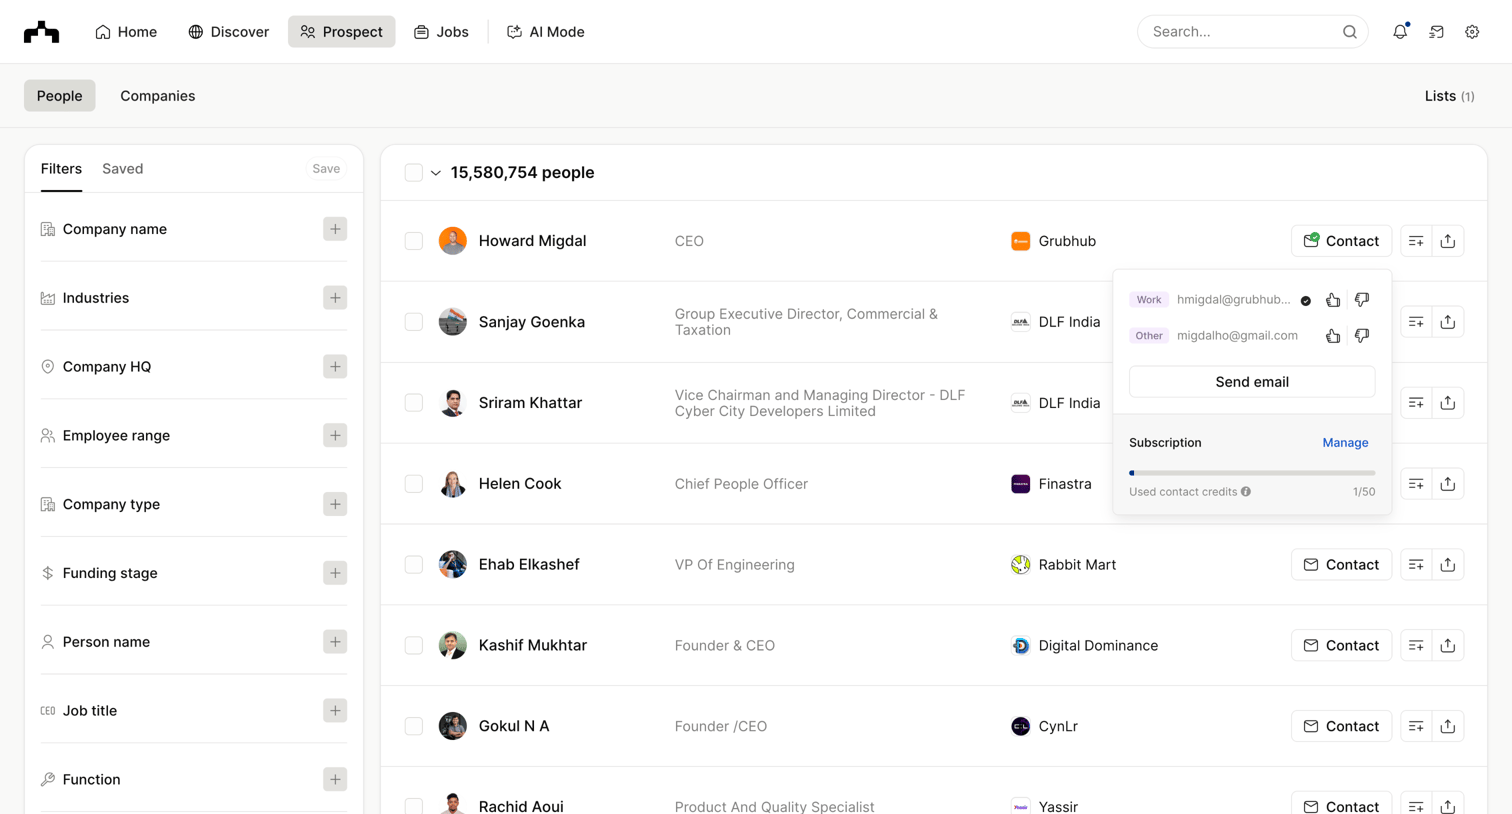The image size is (1512, 814).
Task: Click Howard Migdal's avatar
Action: click(453, 241)
